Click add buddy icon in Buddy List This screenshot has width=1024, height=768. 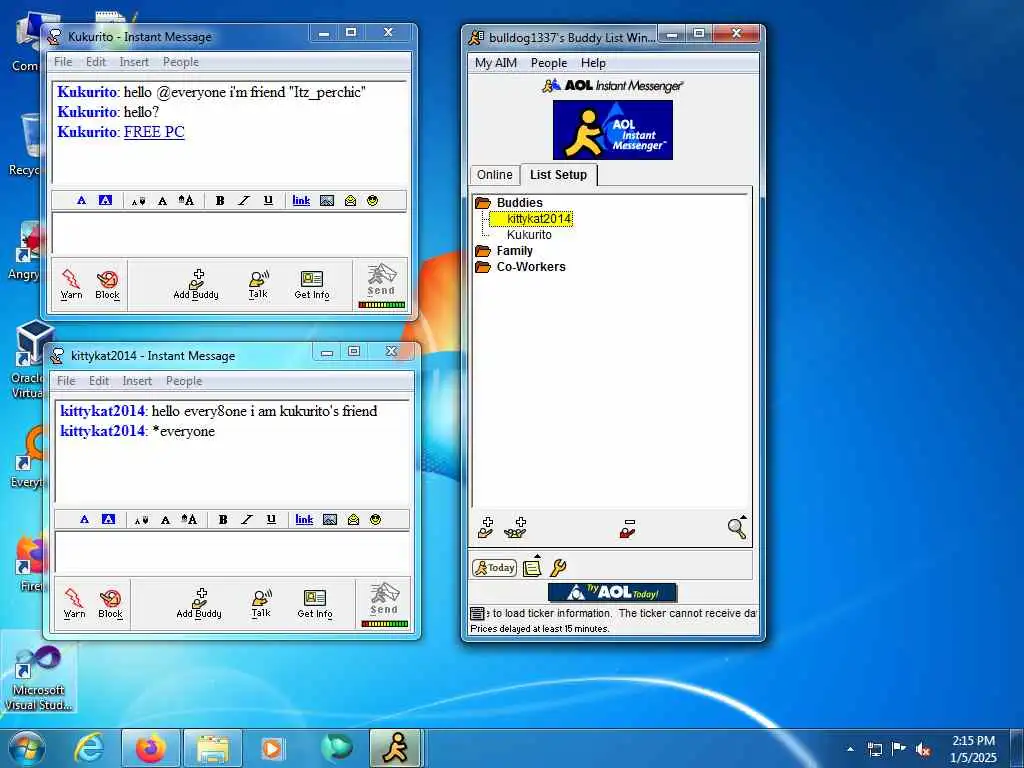click(485, 528)
